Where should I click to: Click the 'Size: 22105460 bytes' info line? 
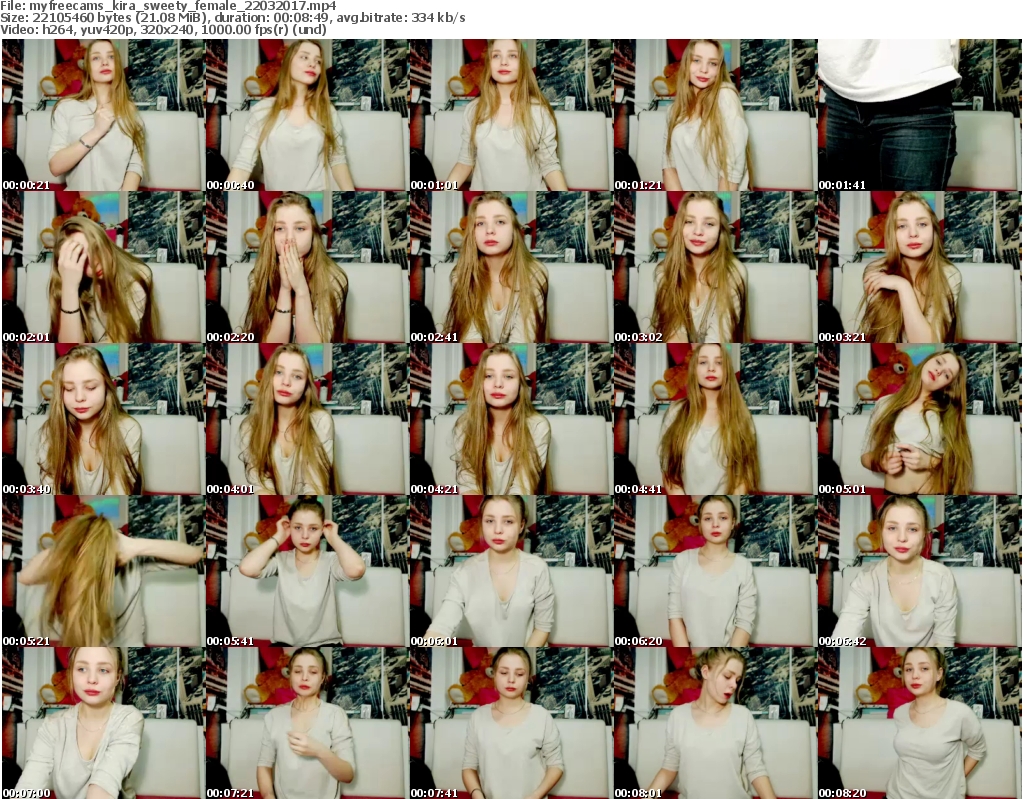coord(232,18)
